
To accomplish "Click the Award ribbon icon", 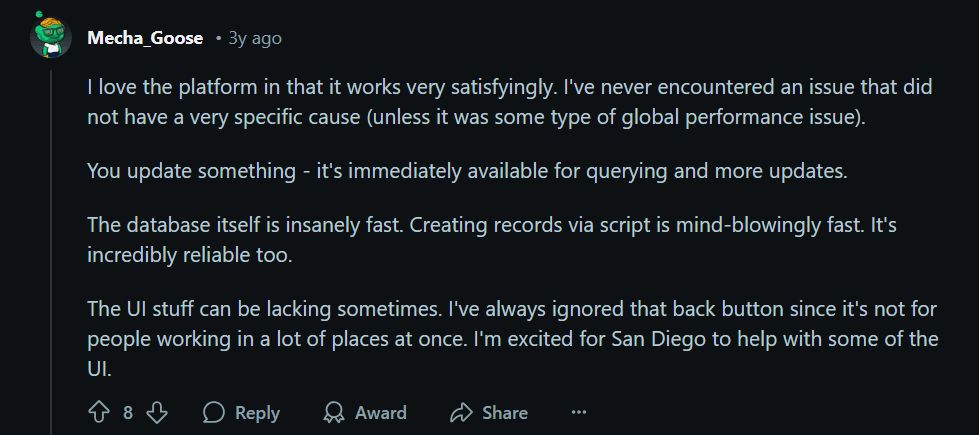I will point(334,412).
